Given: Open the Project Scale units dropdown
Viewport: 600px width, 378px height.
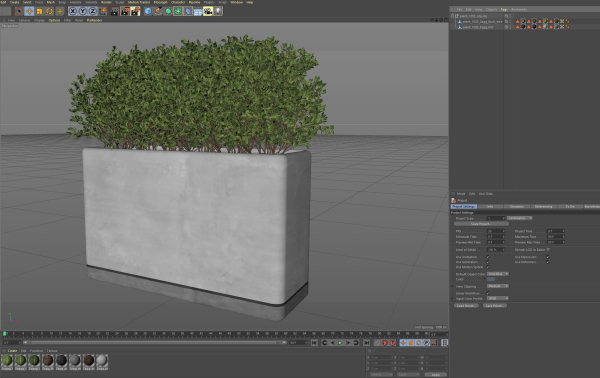Looking at the screenshot, I should point(520,218).
